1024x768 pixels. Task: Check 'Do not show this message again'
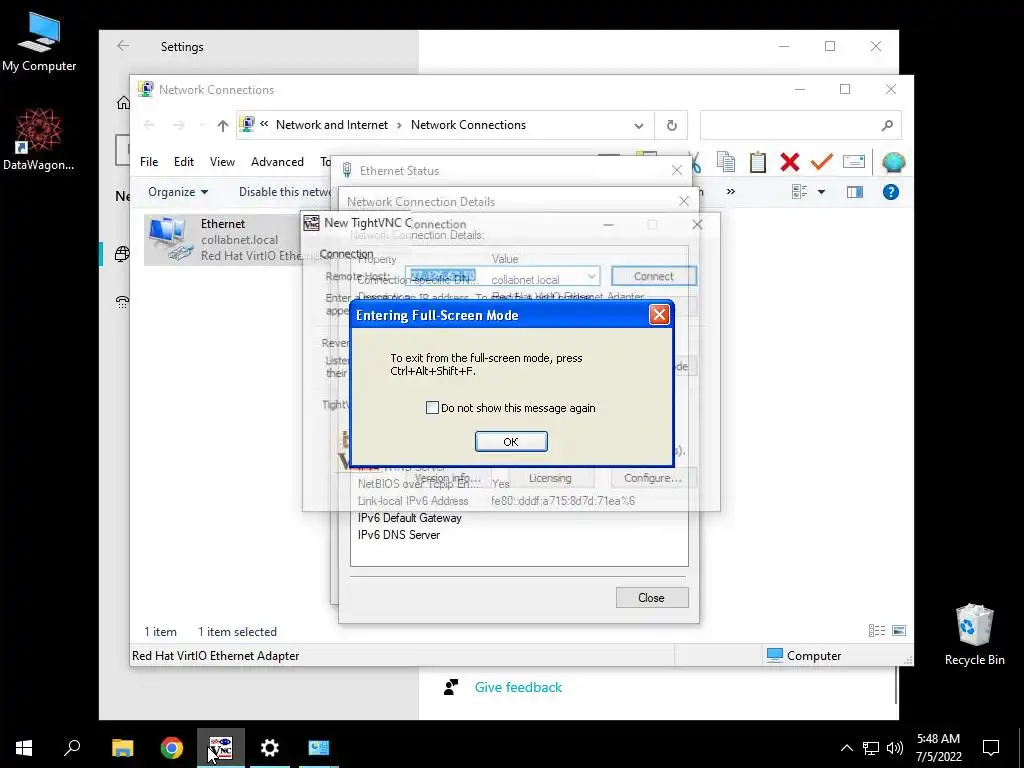(x=432, y=408)
